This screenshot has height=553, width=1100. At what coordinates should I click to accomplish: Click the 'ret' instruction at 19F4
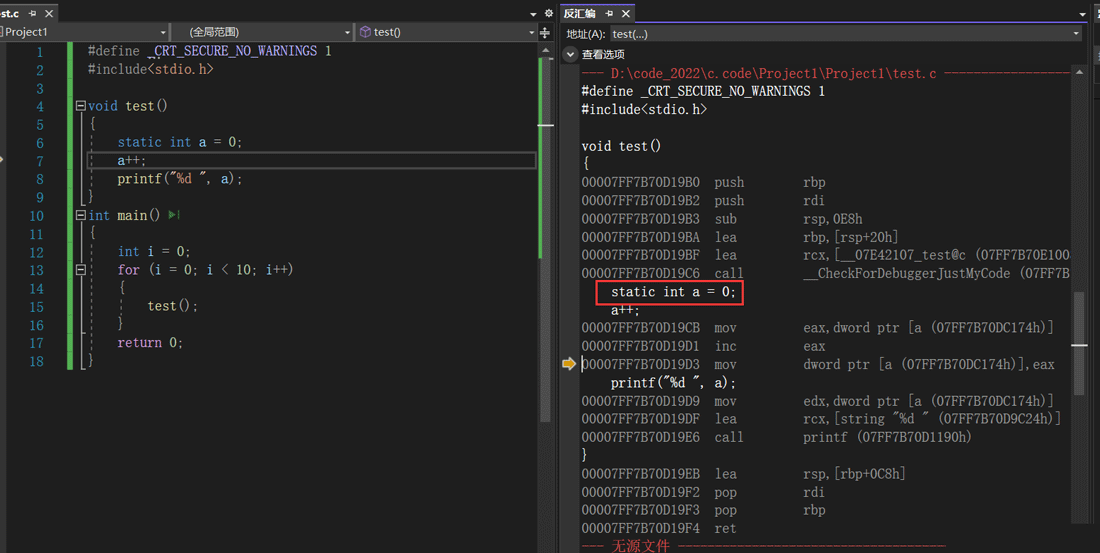tap(659, 528)
